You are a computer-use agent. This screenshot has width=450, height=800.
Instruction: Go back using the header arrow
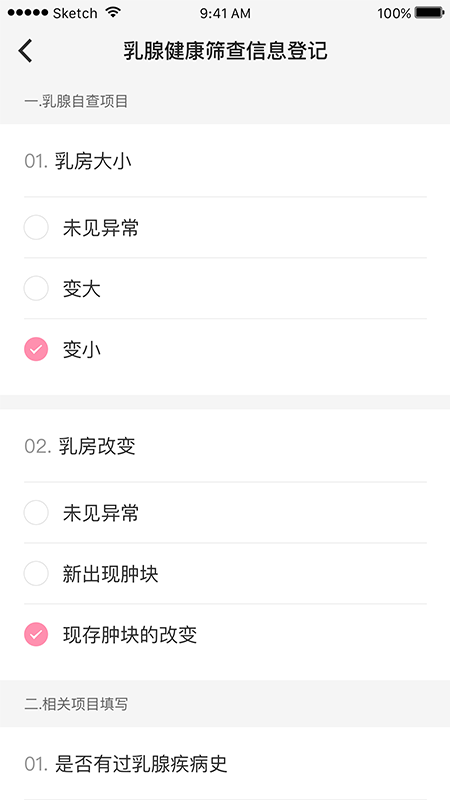coord(25,51)
